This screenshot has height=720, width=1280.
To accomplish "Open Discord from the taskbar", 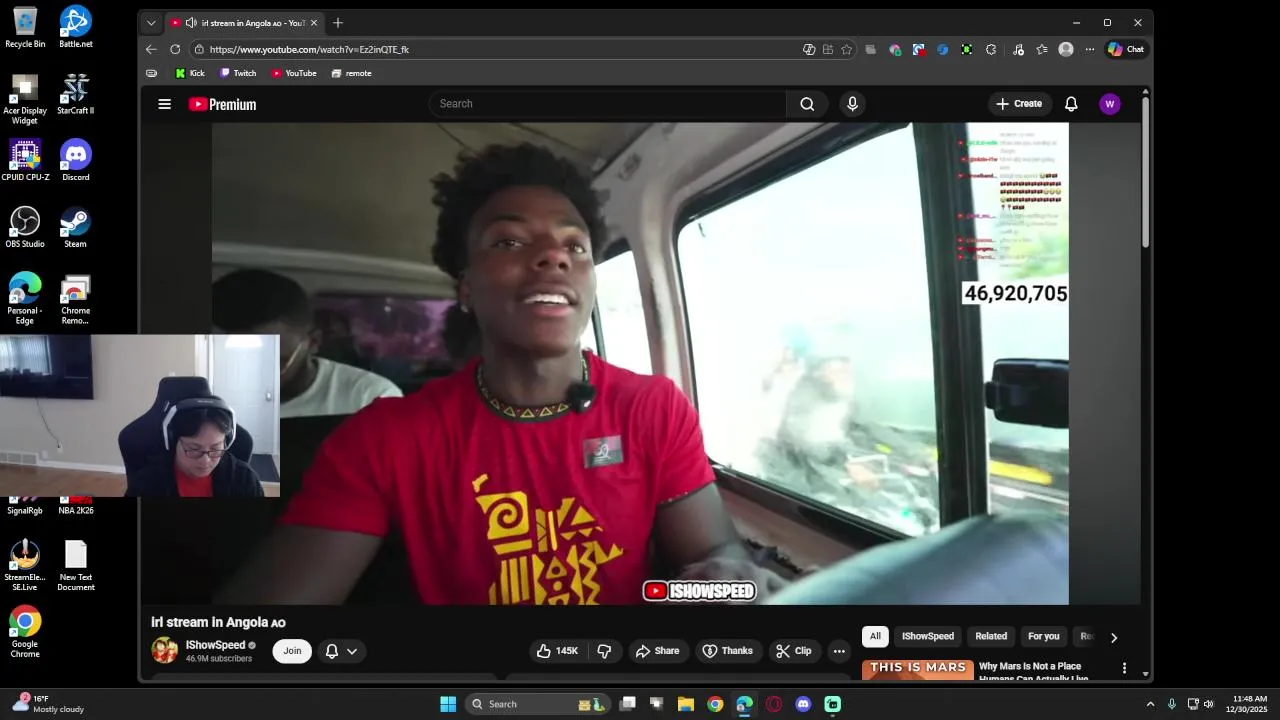I will (x=803, y=704).
